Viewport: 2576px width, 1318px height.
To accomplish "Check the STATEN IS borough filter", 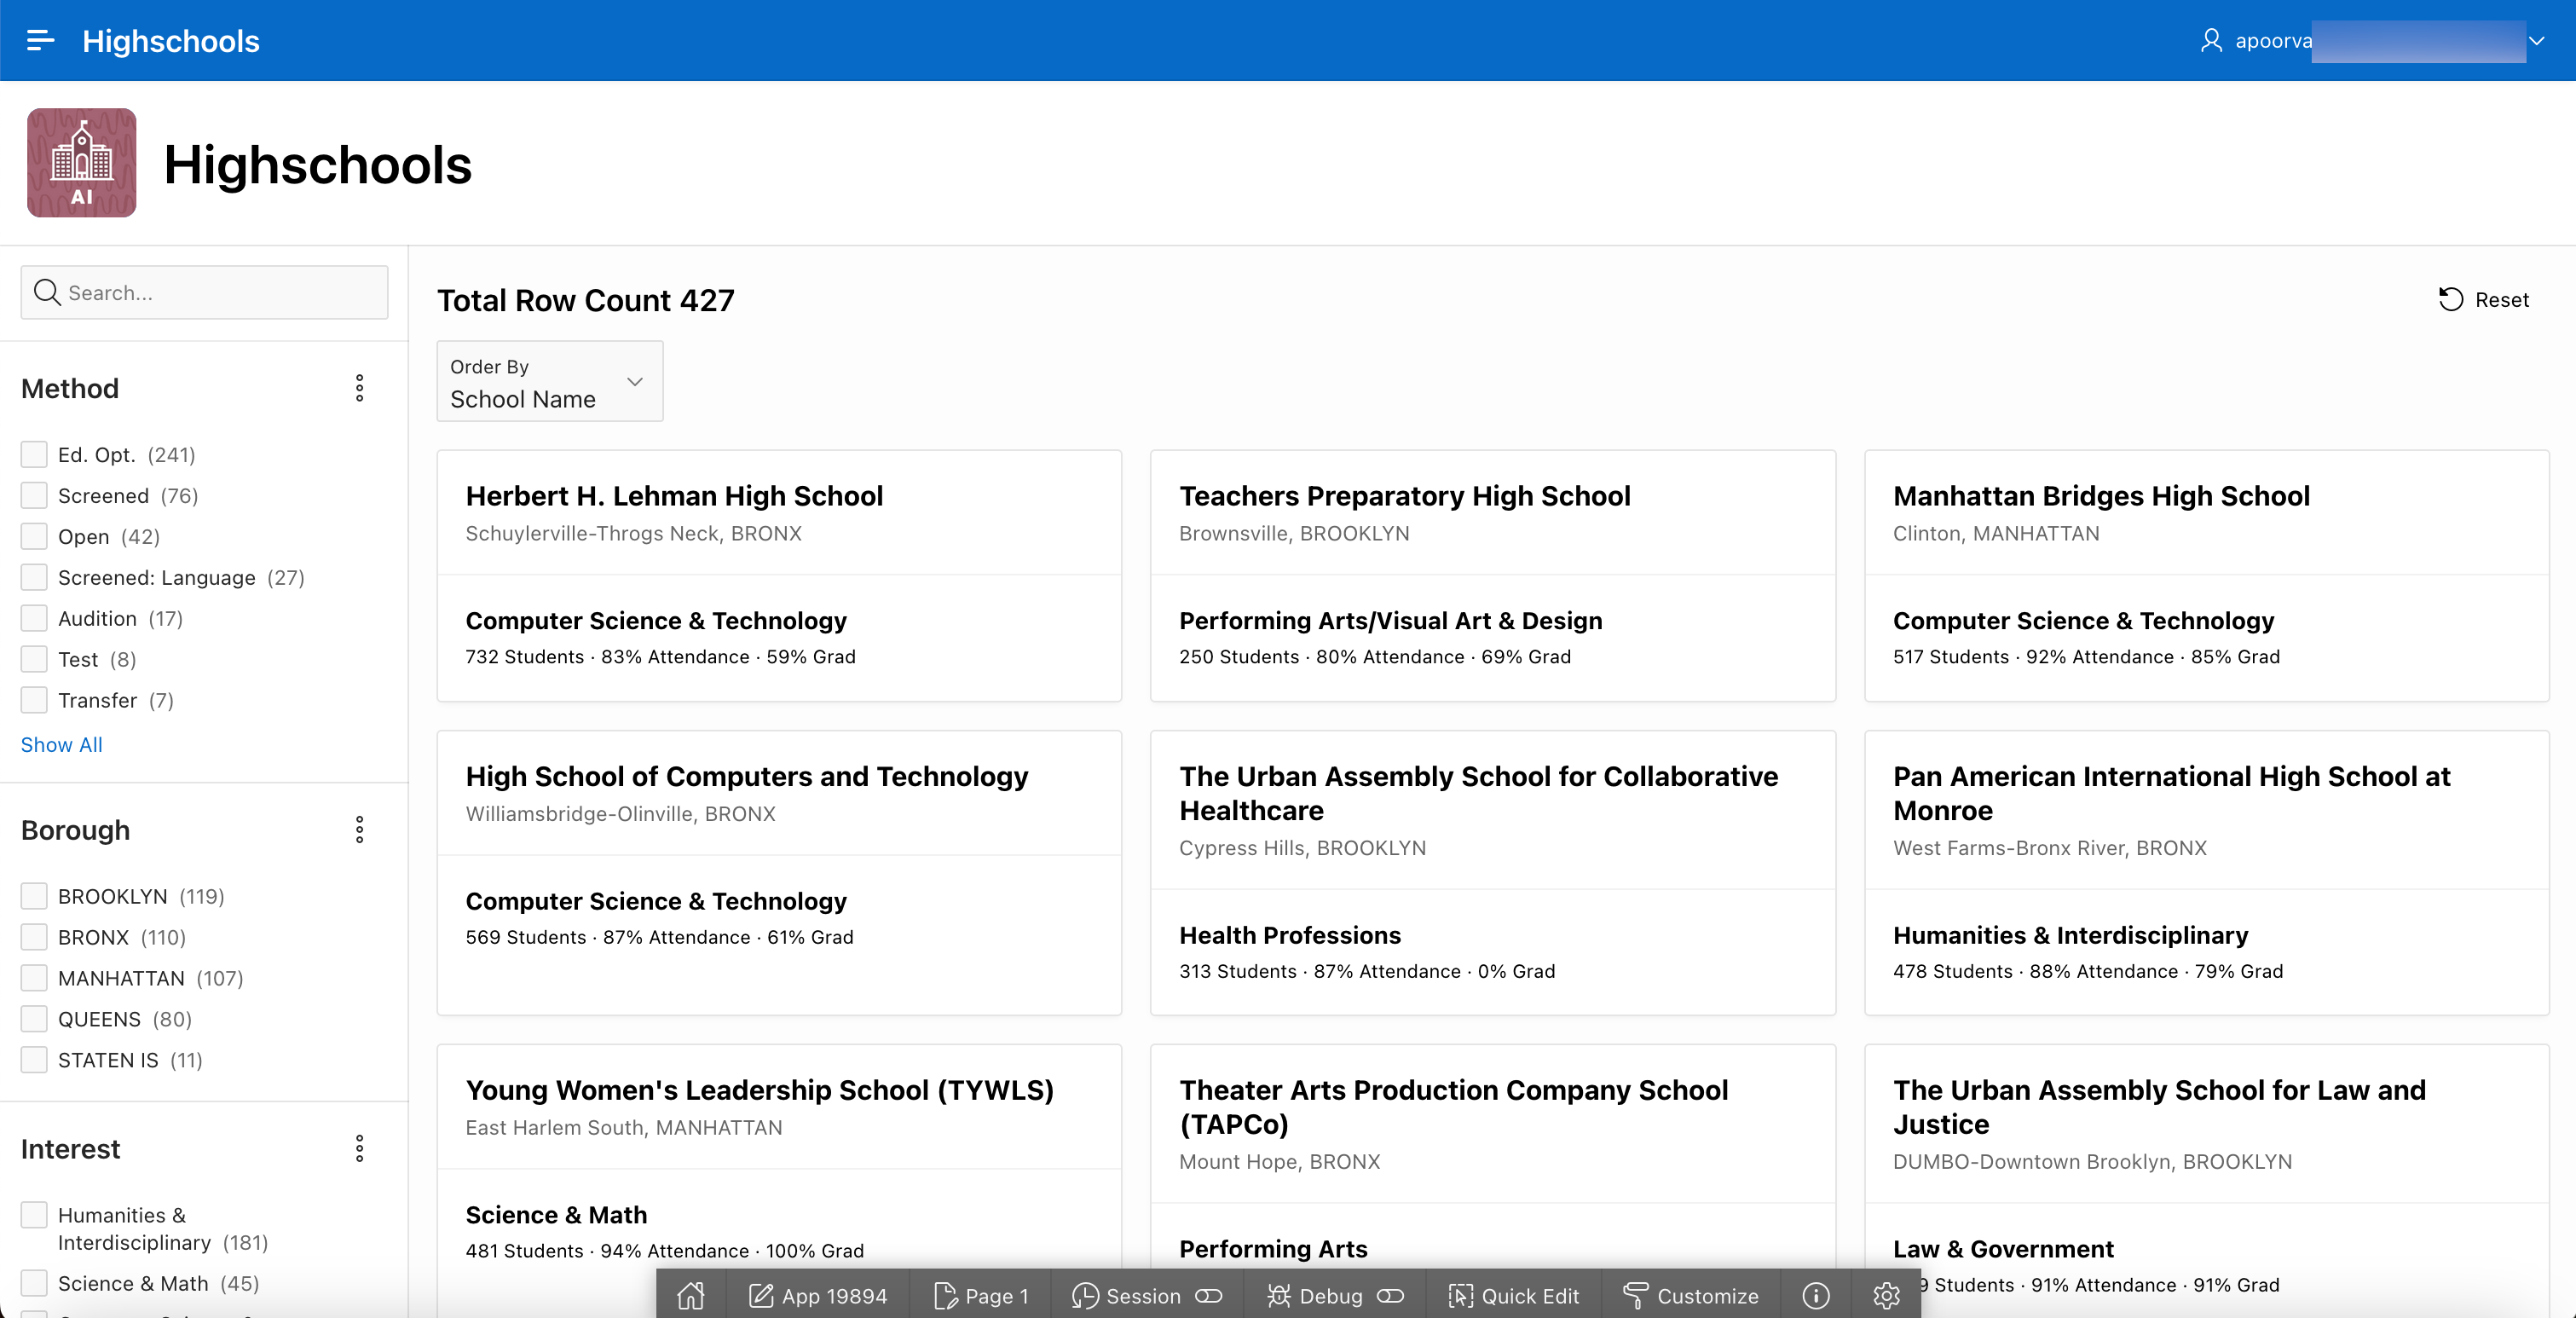I will click(x=34, y=1060).
